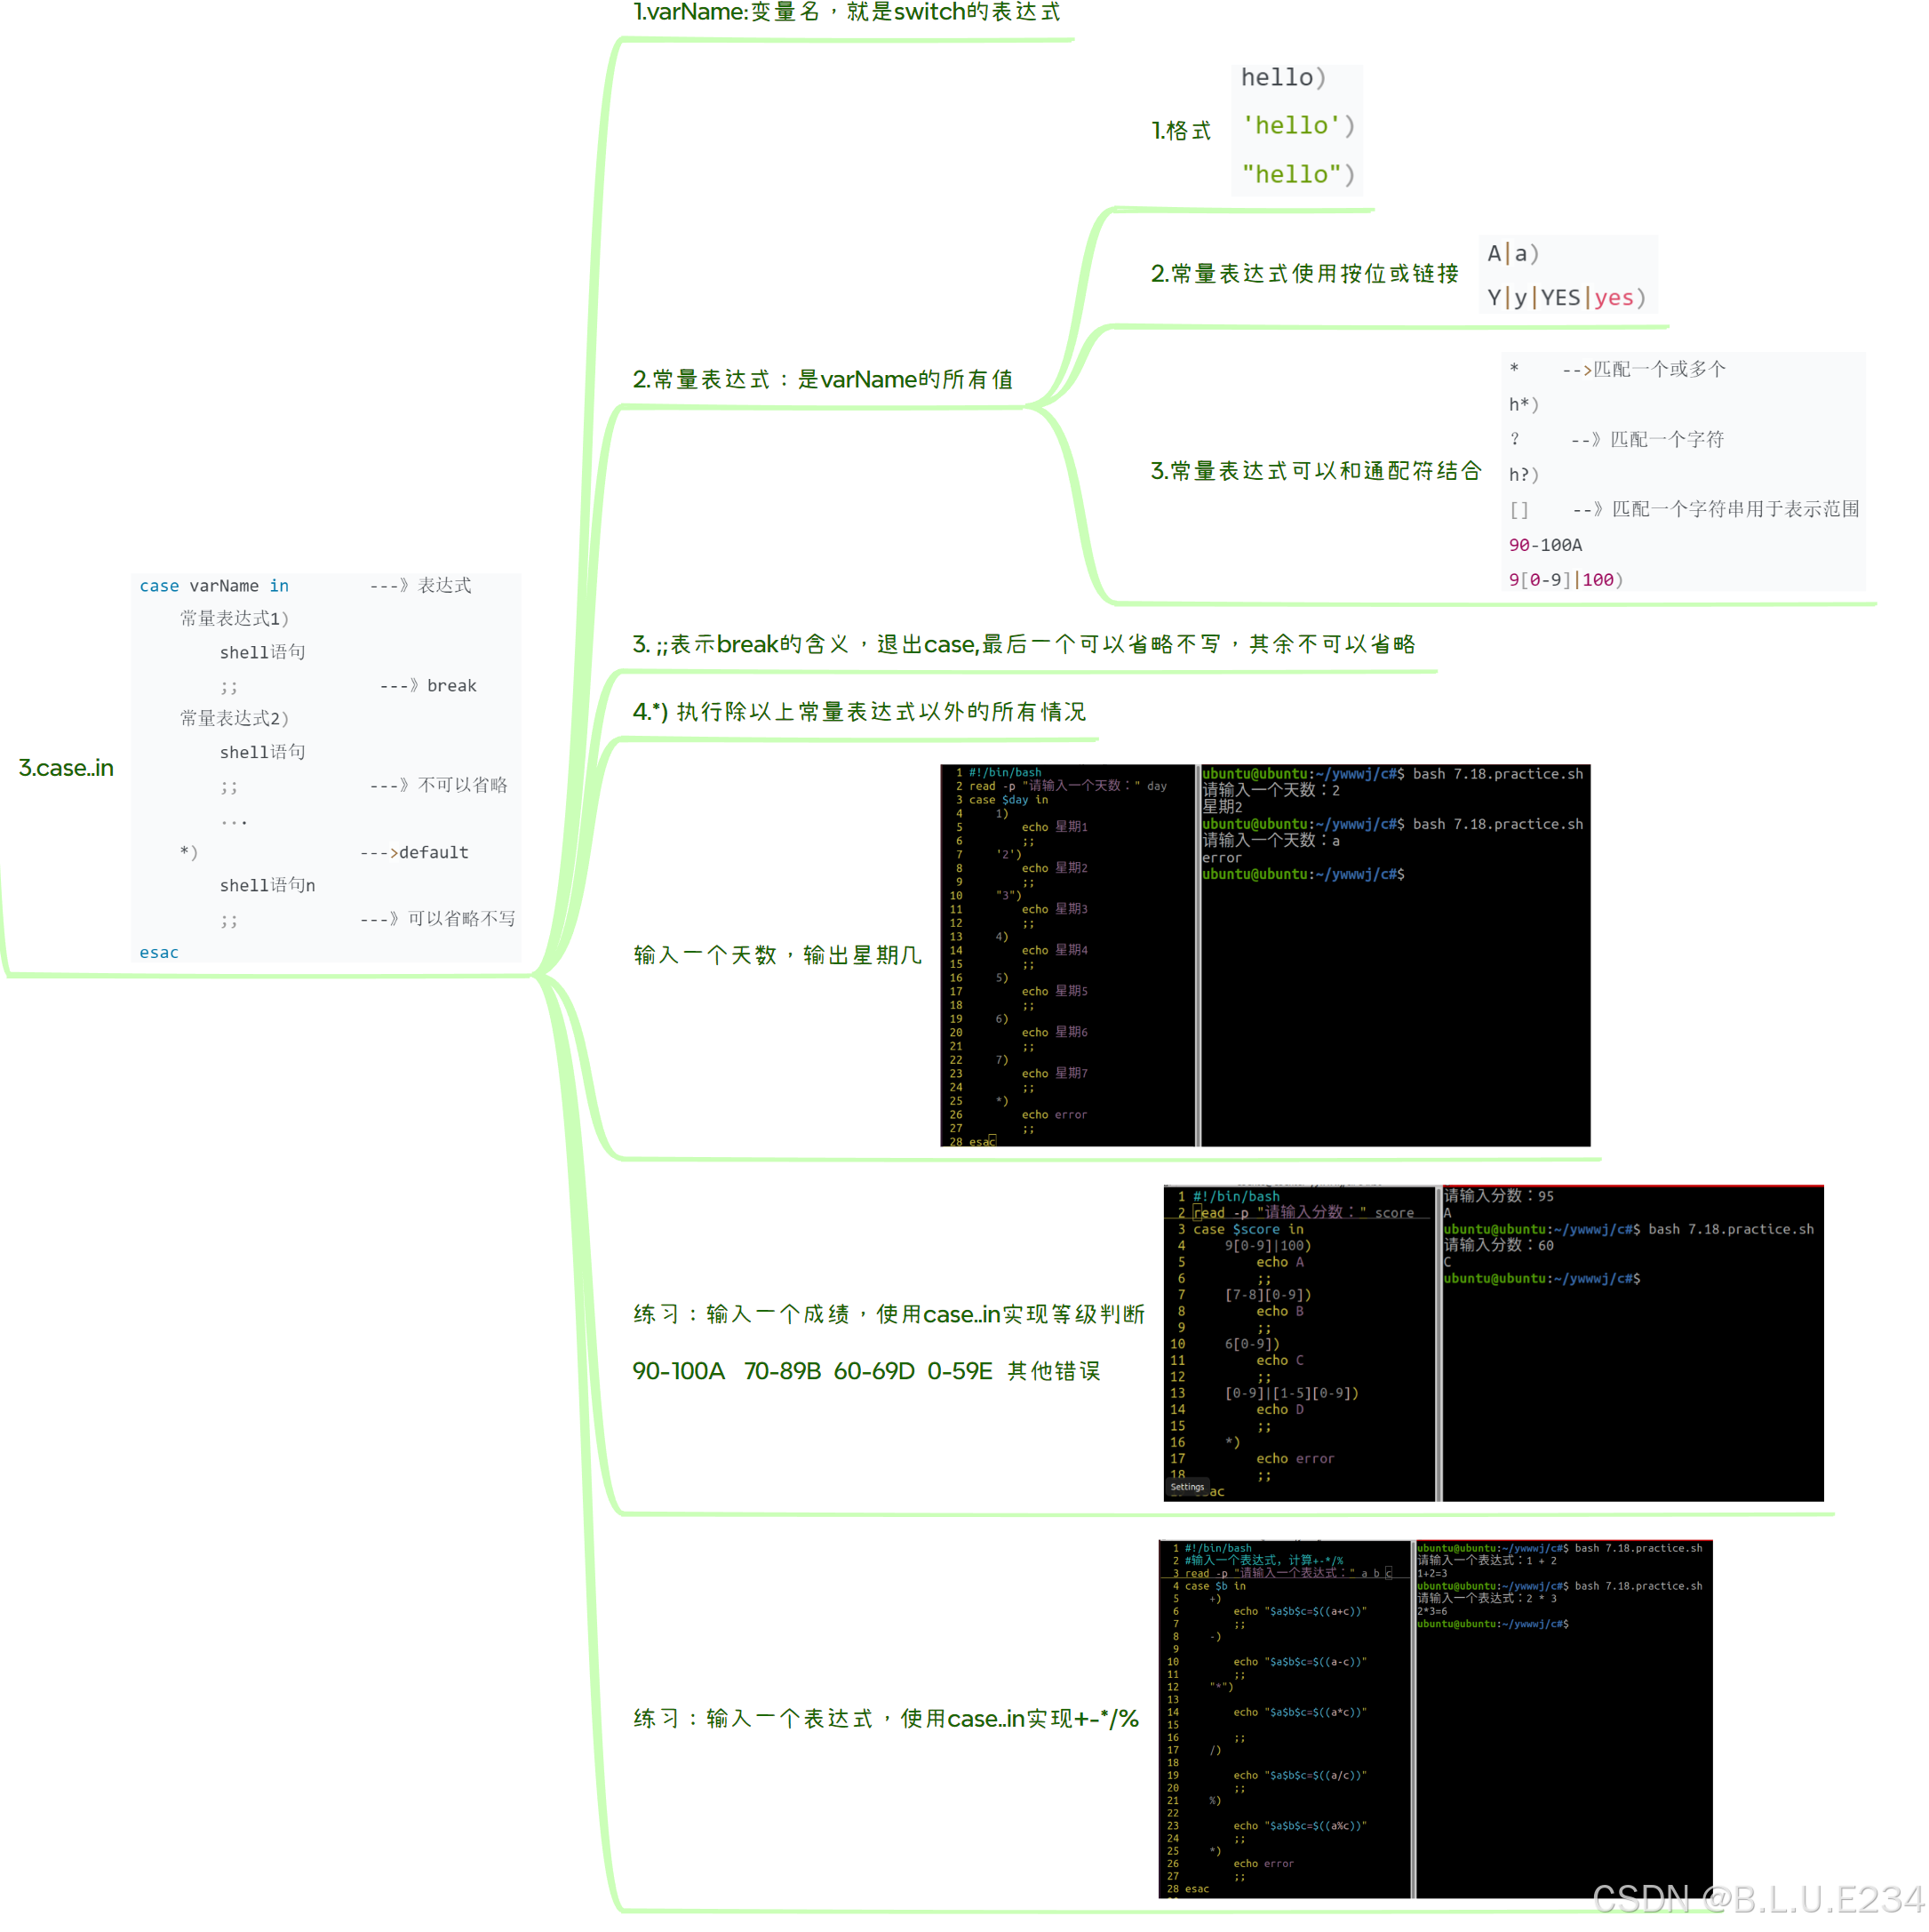Click the Settings overlay in score screenshot
The height and width of the screenshot is (1932, 1929).
point(1186,1487)
